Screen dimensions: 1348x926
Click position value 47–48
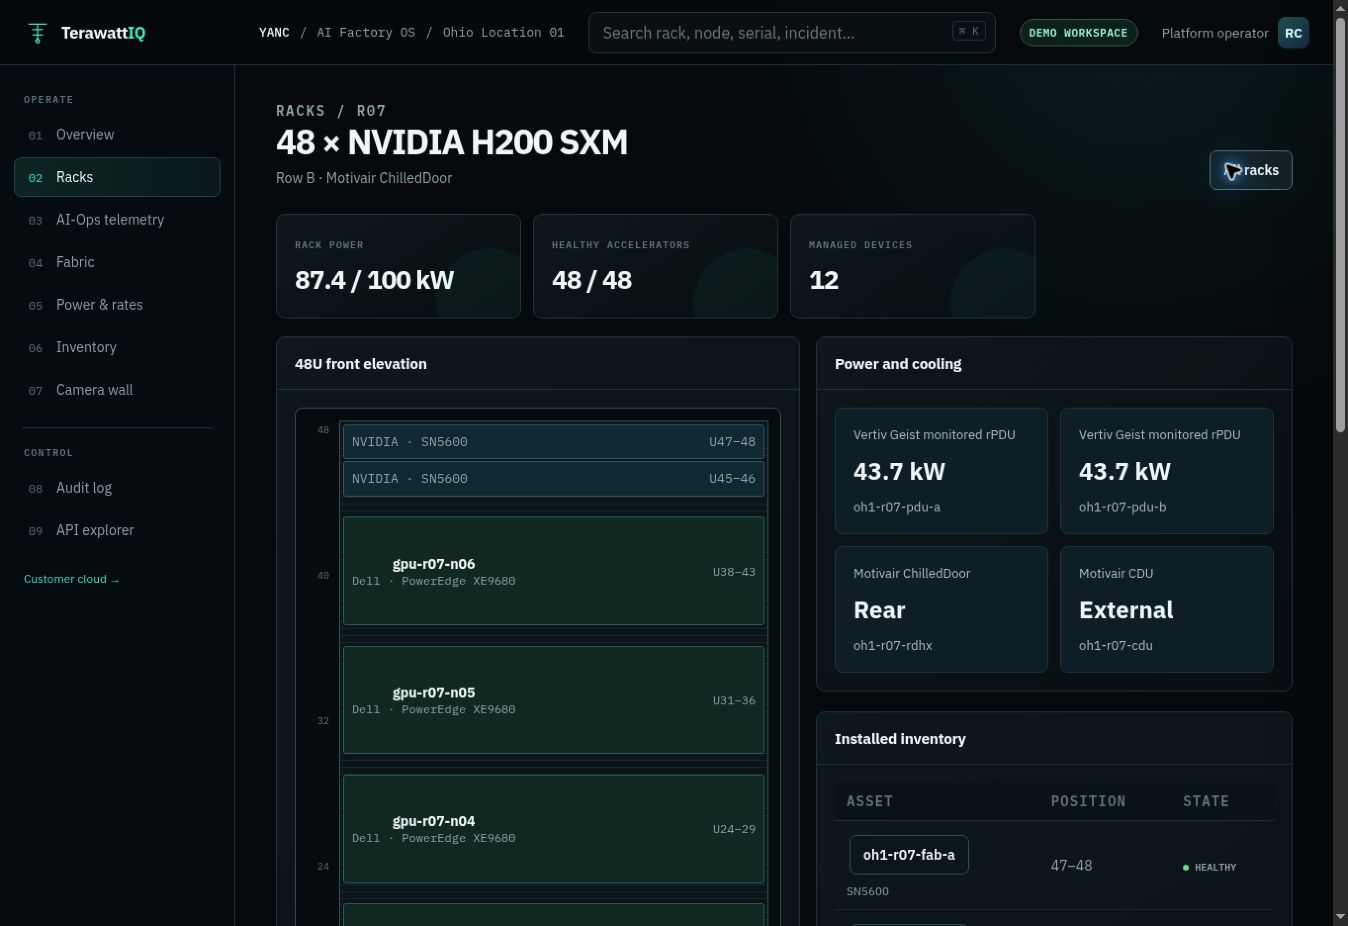(1071, 866)
